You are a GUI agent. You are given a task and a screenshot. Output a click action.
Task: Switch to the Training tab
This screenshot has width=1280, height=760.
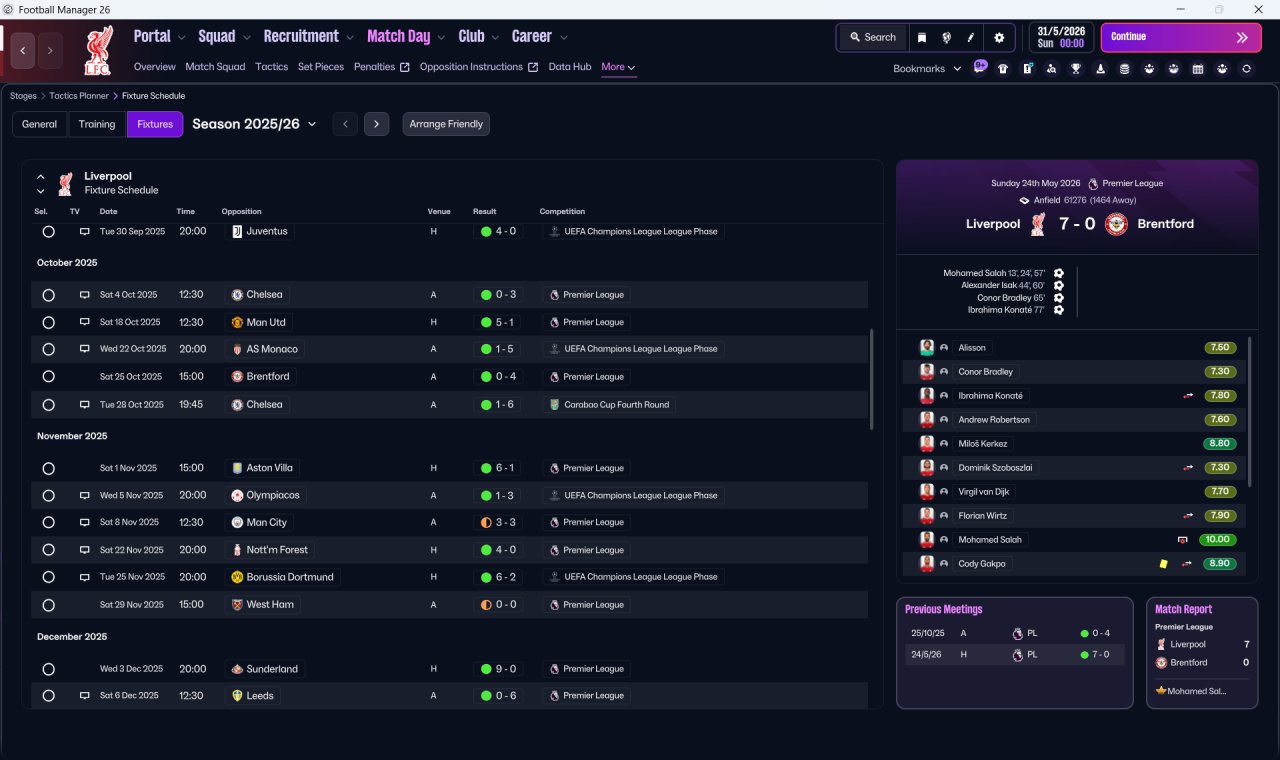tap(97, 124)
